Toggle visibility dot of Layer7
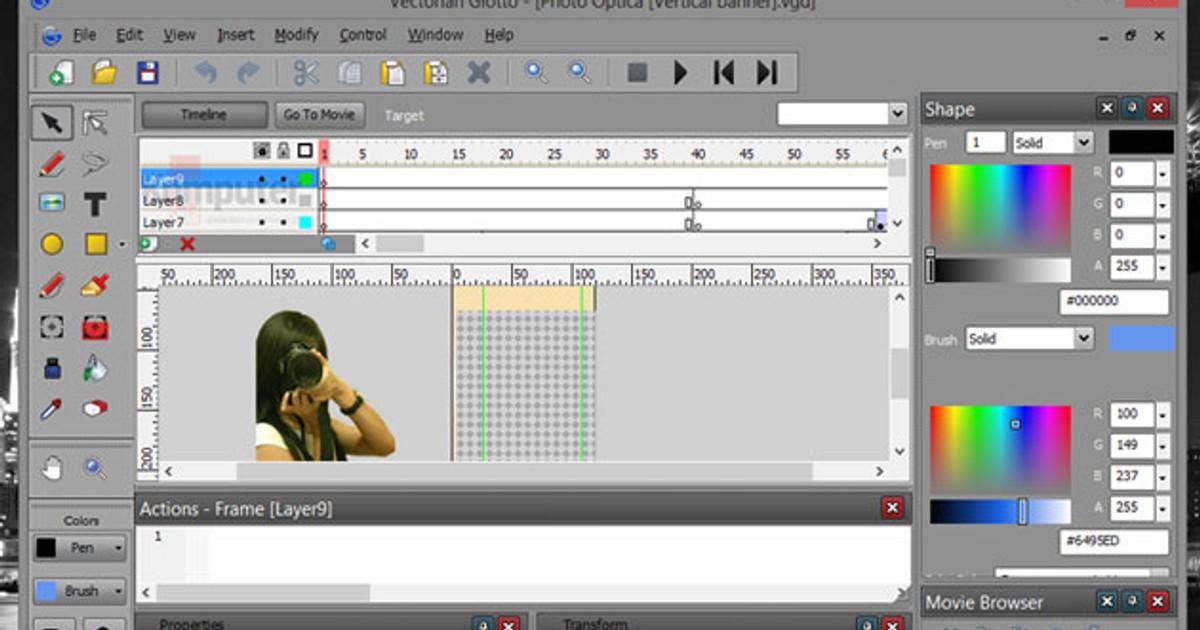The width and height of the screenshot is (1200, 630). pyautogui.click(x=262, y=222)
